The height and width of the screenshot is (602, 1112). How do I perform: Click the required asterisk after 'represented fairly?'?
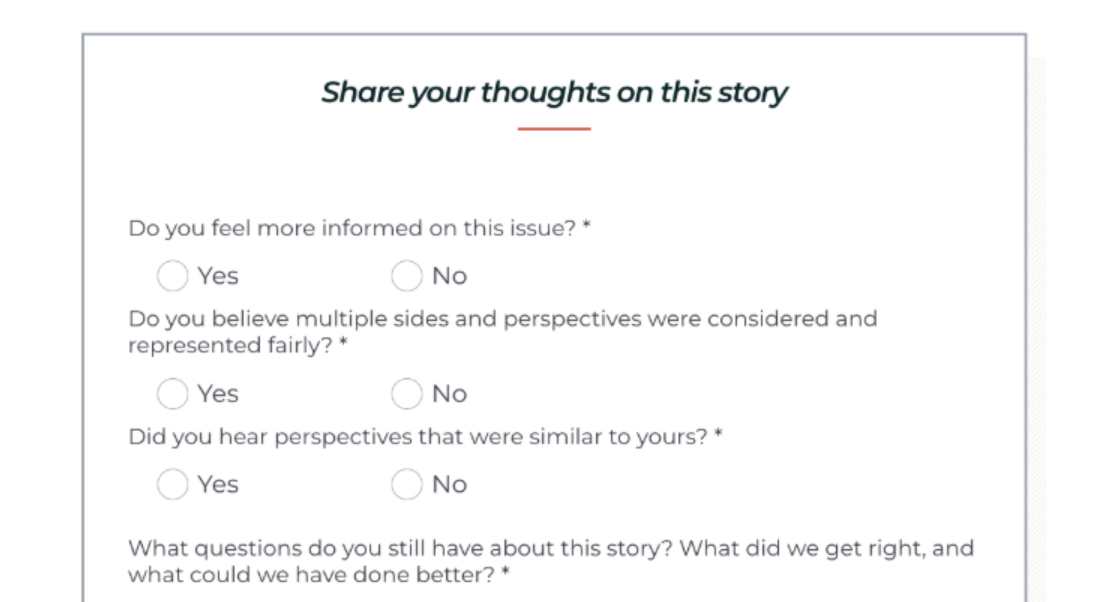click(343, 344)
